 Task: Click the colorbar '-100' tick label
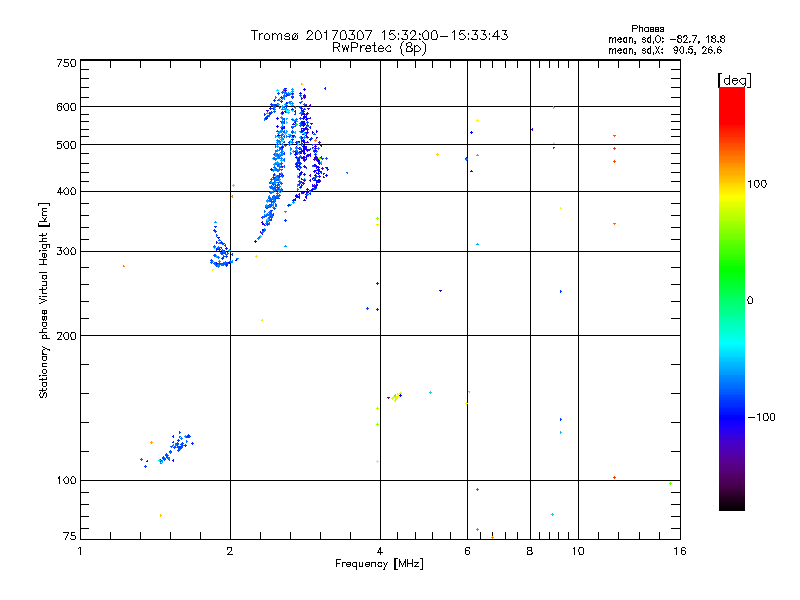[x=761, y=417]
